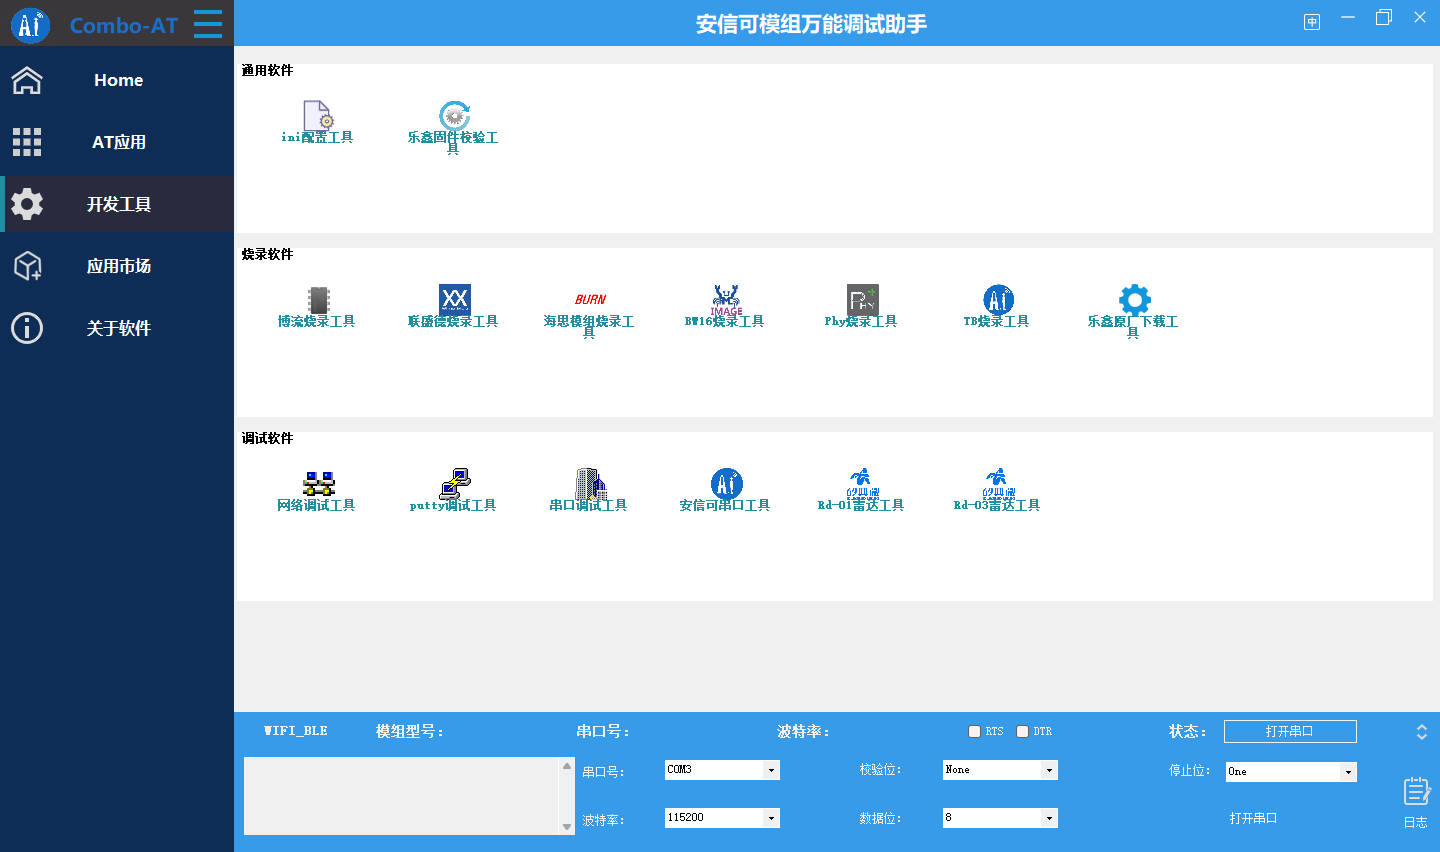Viewport: 1440px width, 852px height.
Task: Click the Home house icon
Action: [x=27, y=80]
